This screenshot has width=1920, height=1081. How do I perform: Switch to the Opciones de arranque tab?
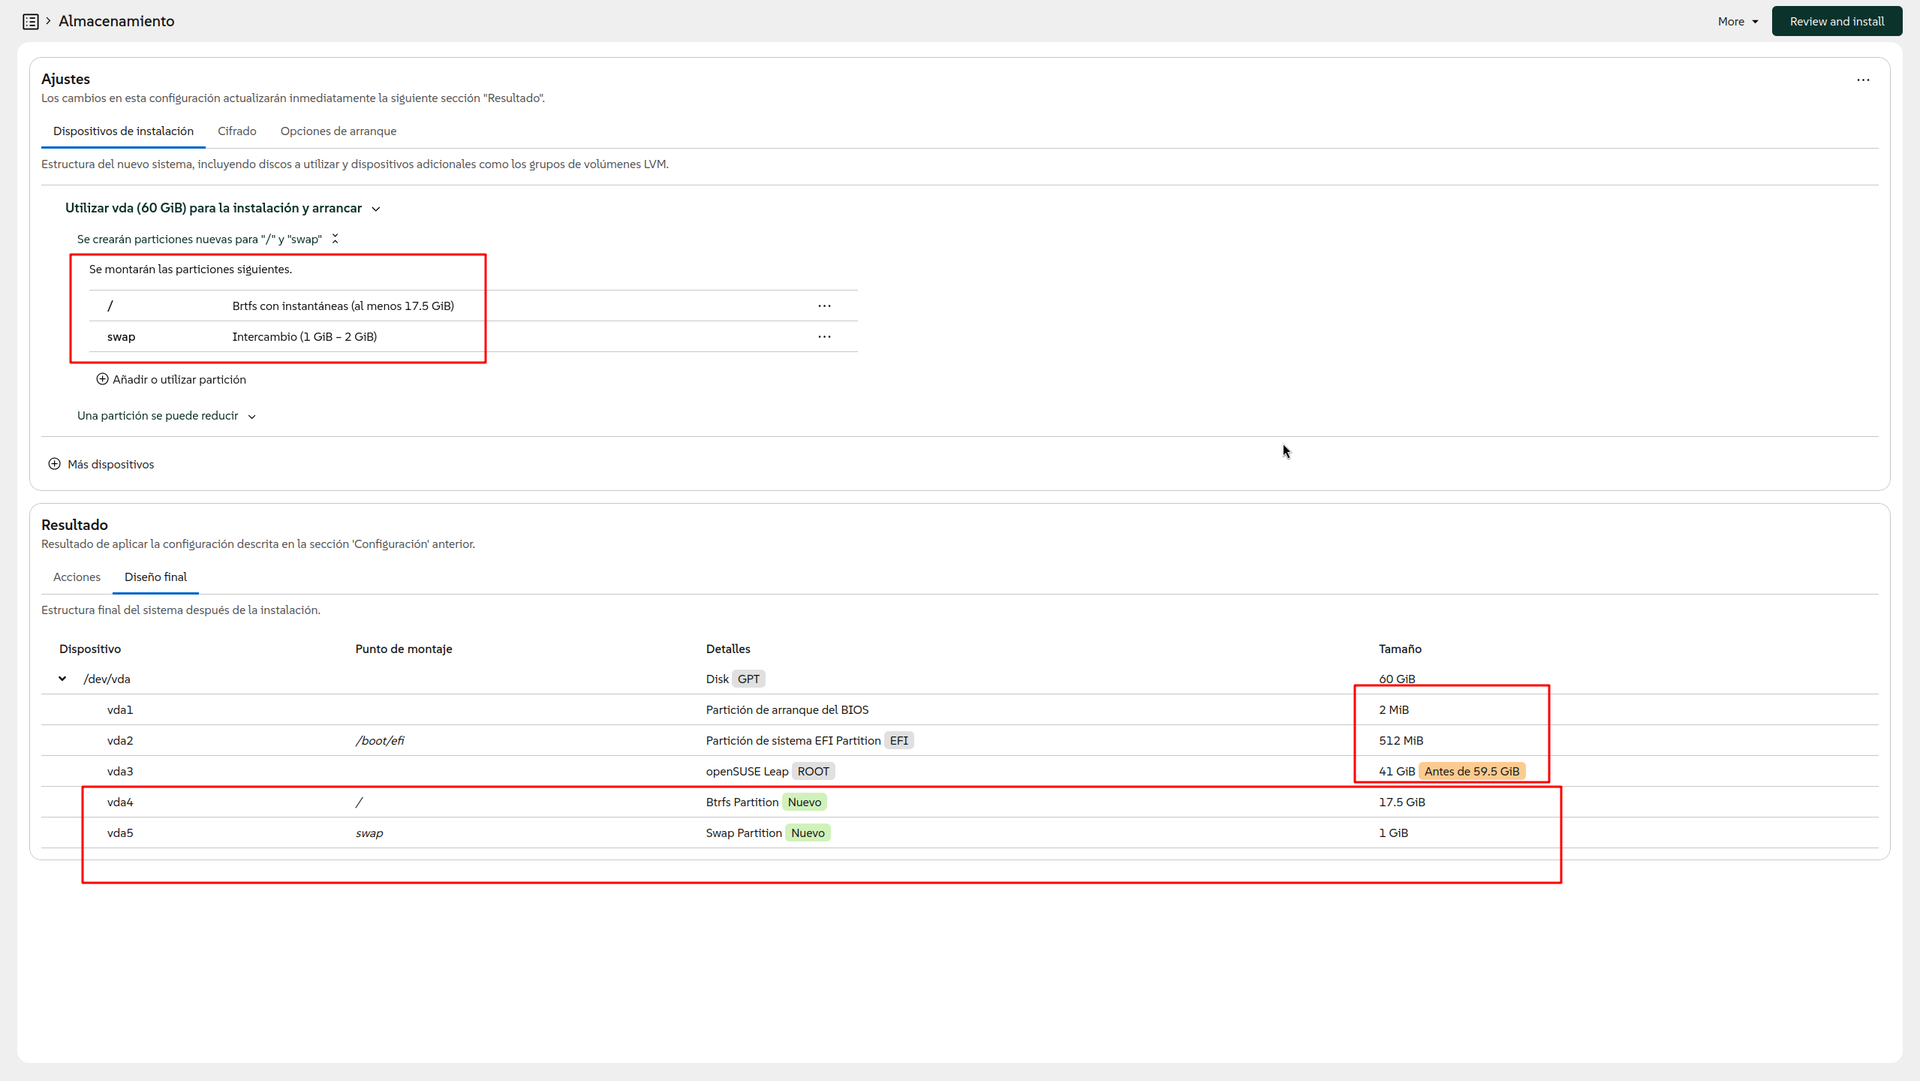[x=338, y=131]
